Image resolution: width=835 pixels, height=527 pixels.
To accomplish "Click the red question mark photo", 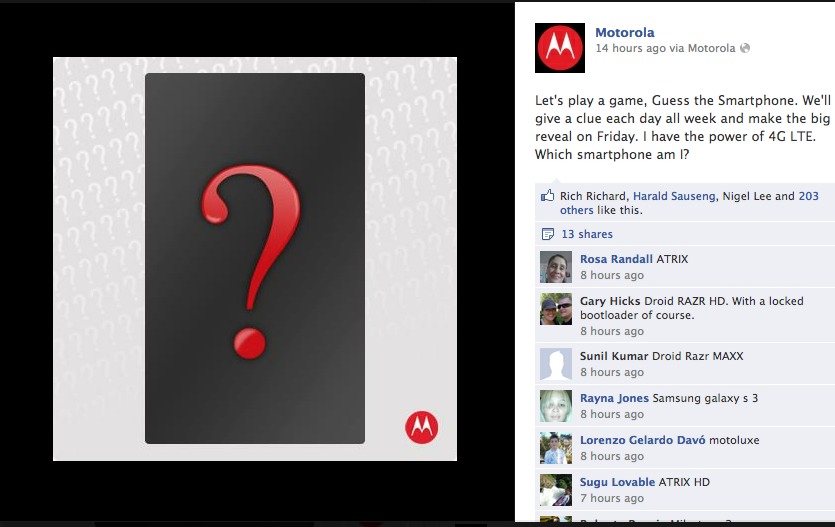I will tap(255, 259).
